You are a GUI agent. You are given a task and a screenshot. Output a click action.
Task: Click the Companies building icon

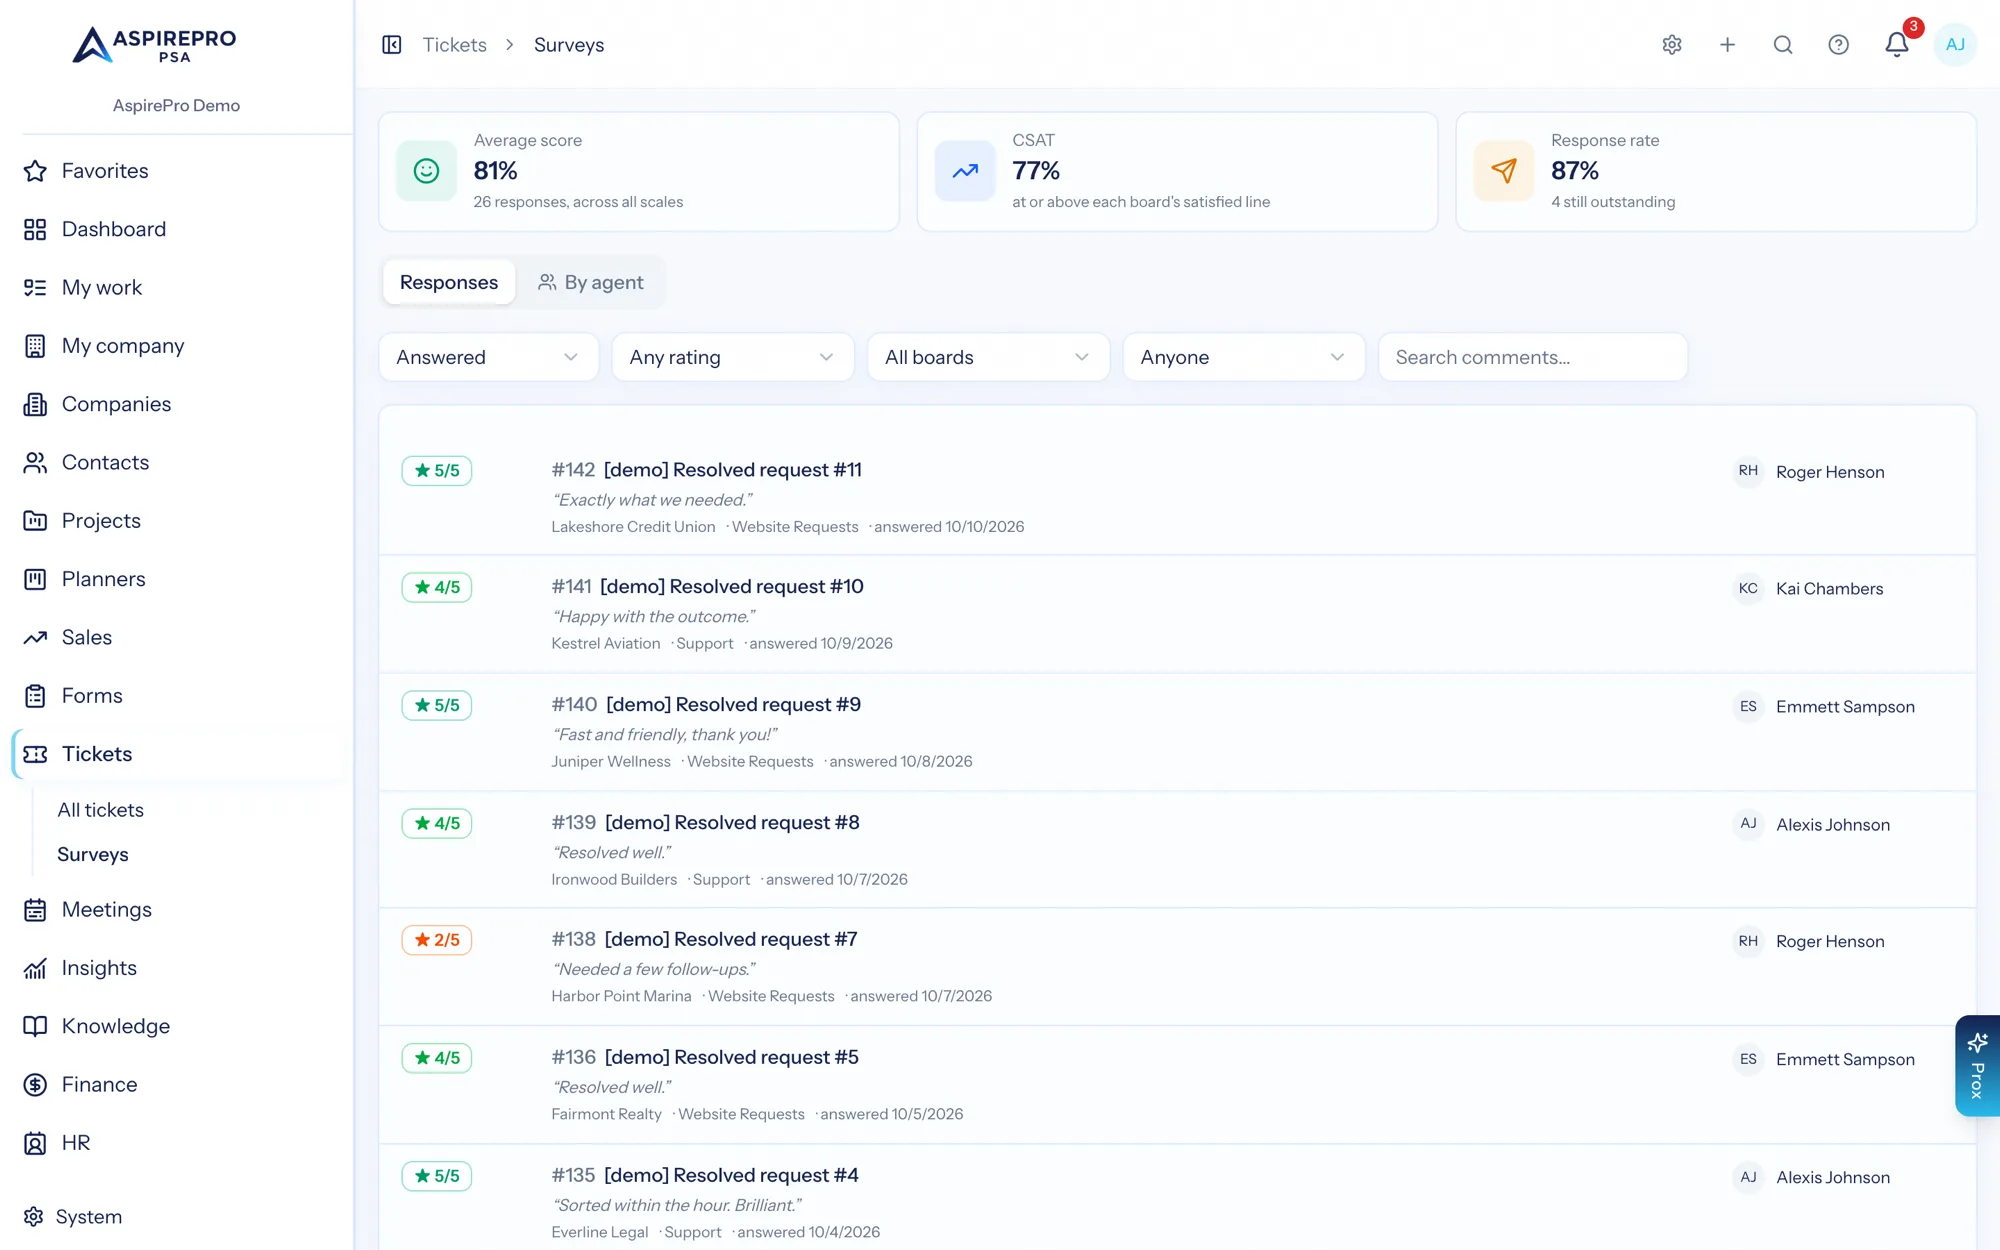[35, 404]
